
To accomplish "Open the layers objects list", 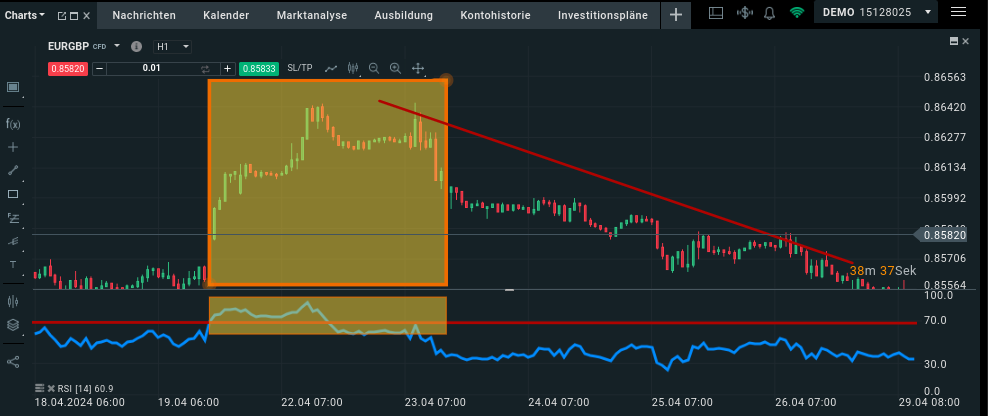I will pos(13,325).
